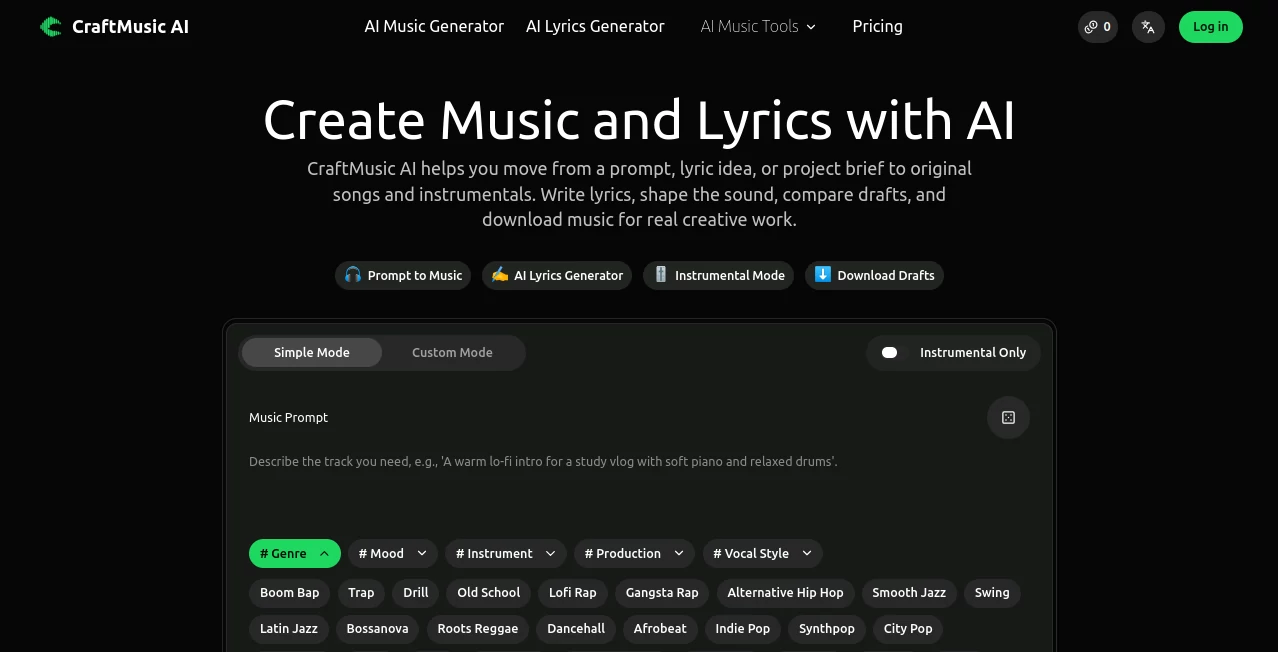Click the Download Drafts arrow chip
Image resolution: width=1278 pixels, height=652 pixels.
pyautogui.click(x=874, y=276)
